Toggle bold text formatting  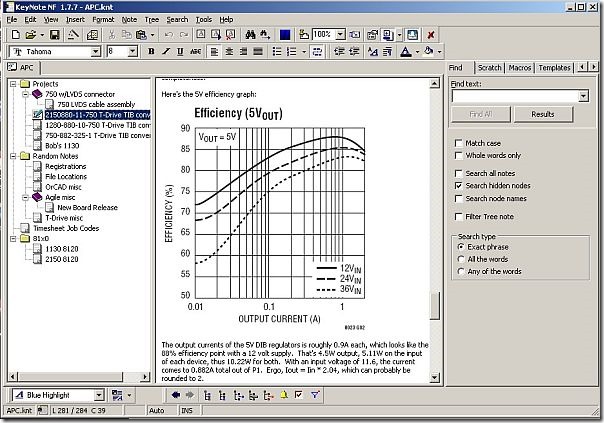[x=151, y=51]
